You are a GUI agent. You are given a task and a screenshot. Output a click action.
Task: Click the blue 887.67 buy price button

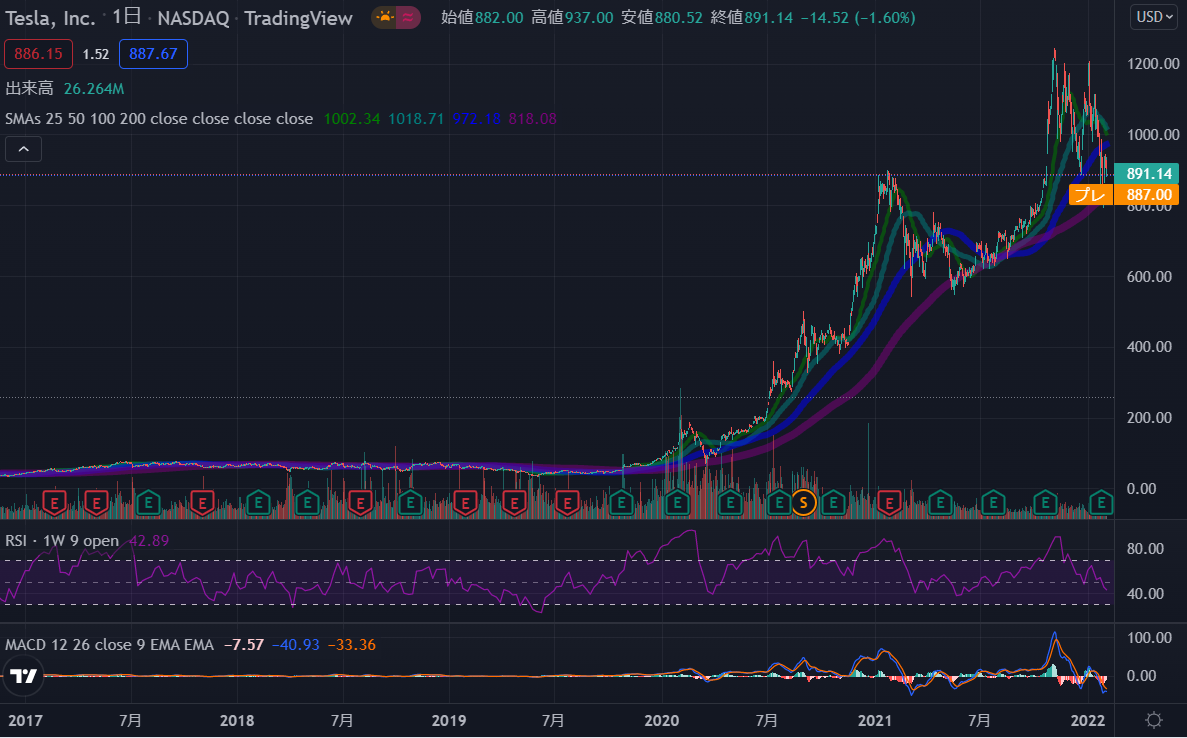click(x=153, y=54)
